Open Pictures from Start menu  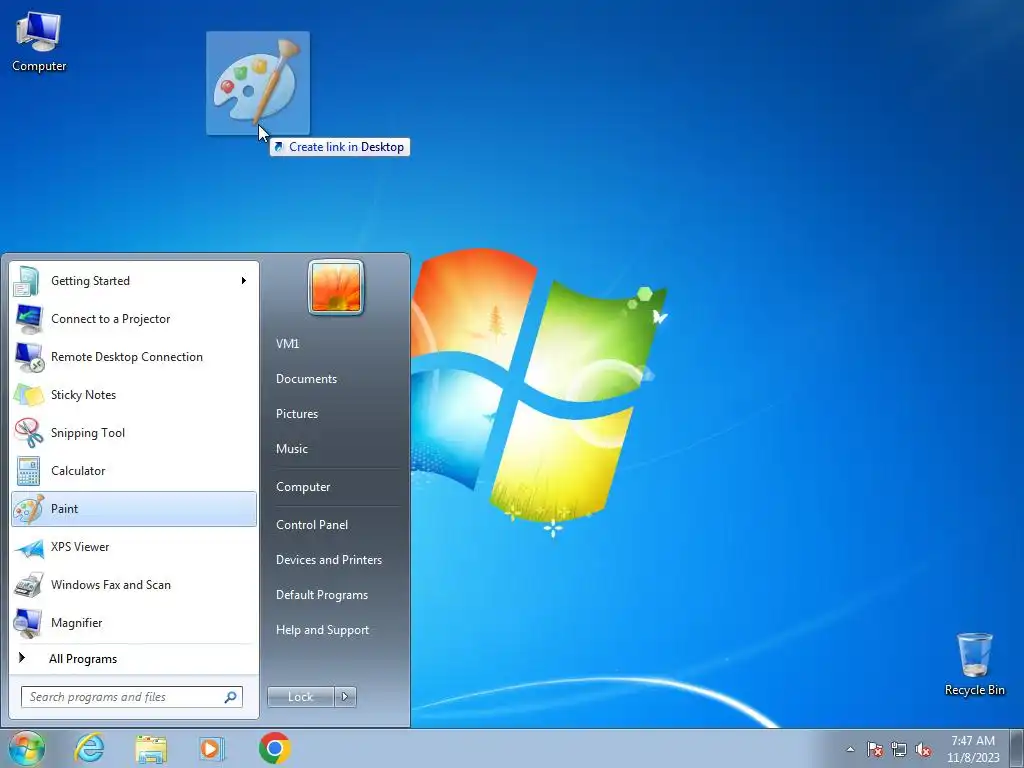tap(297, 414)
